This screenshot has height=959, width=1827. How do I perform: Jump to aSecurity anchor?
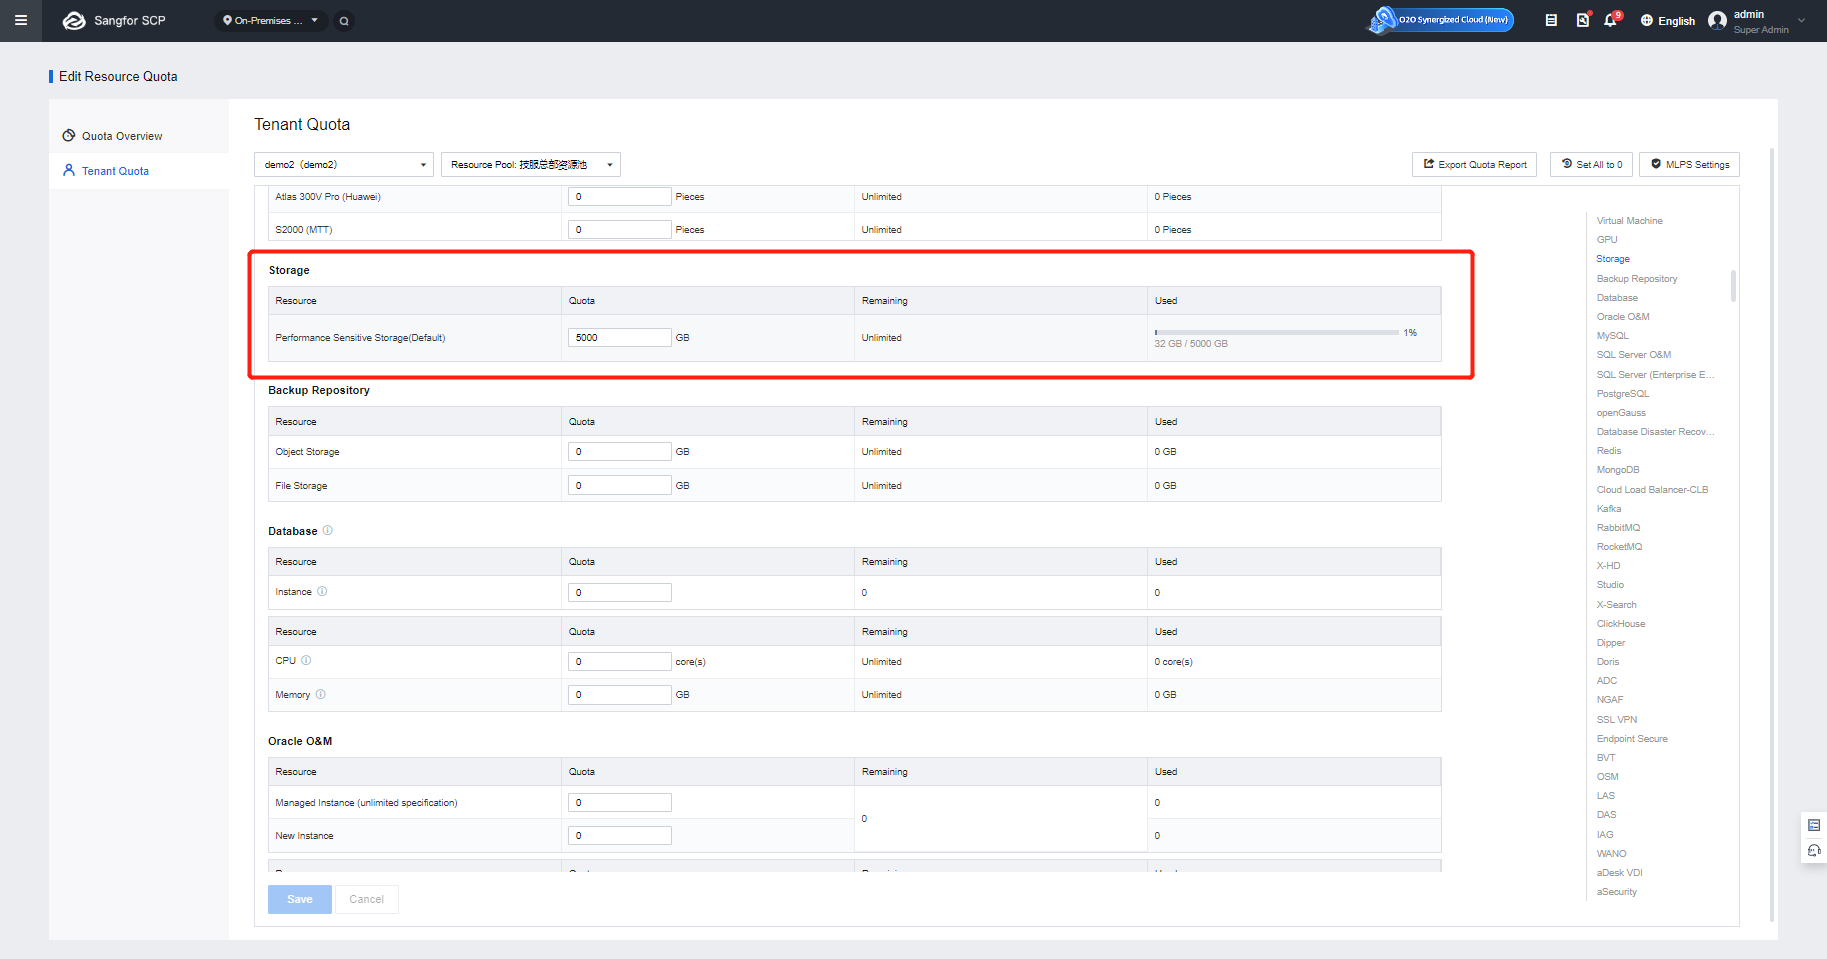[1617, 892]
